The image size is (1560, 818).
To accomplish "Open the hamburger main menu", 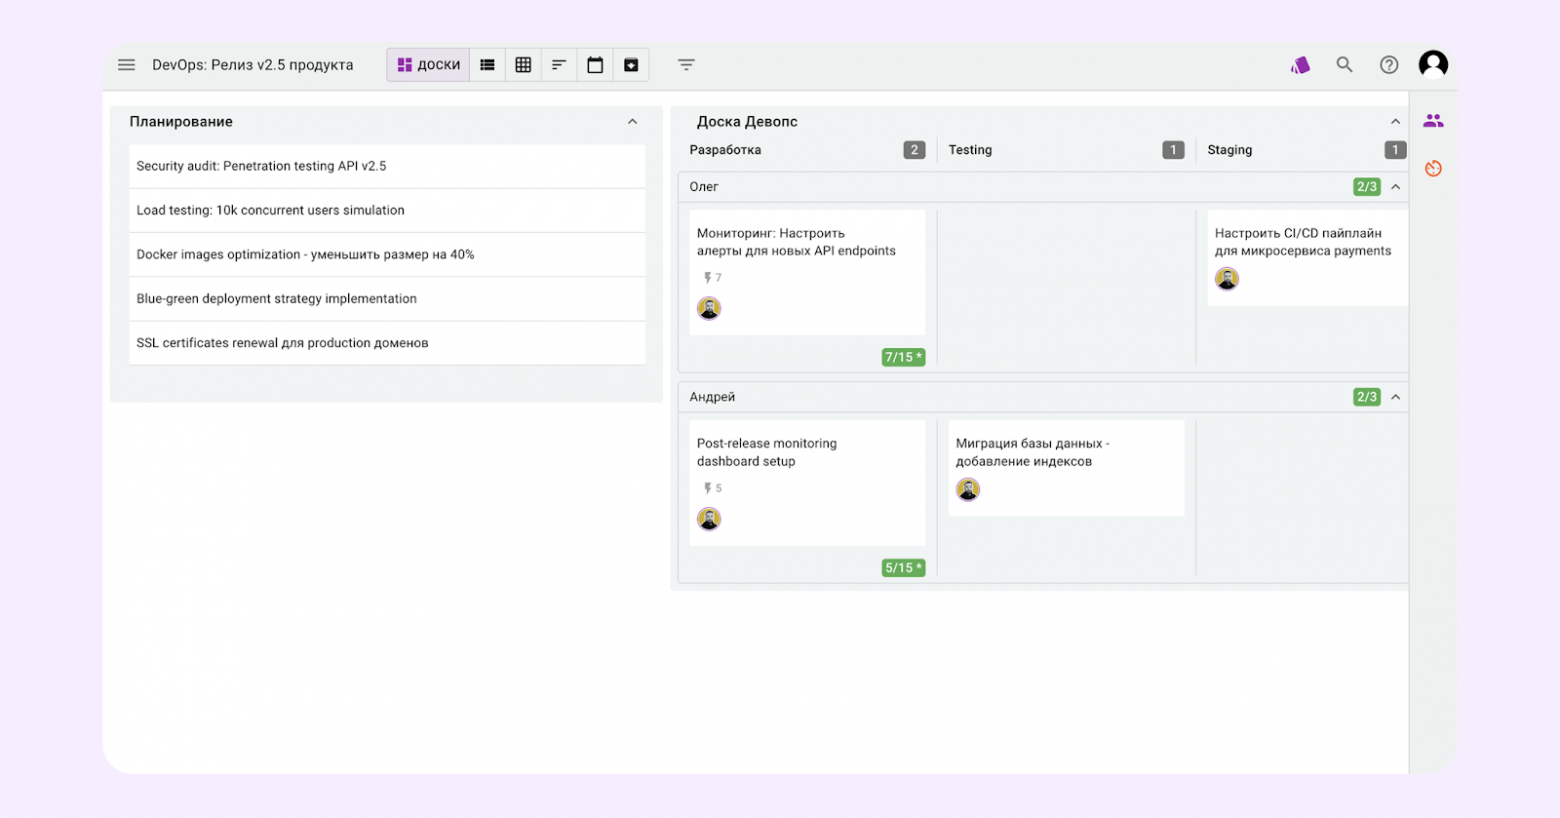I will 126,65.
